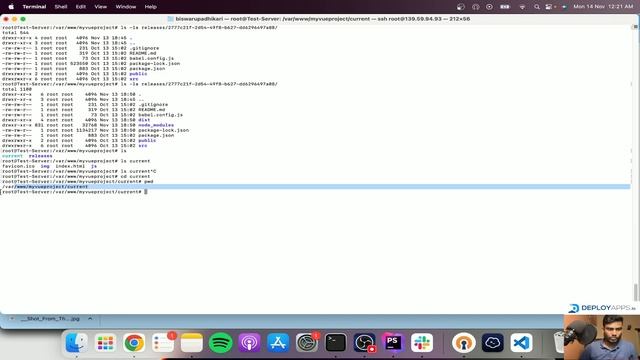Image resolution: width=640 pixels, height=360 pixels.
Task: Open Slack from the dock
Action: (422, 343)
